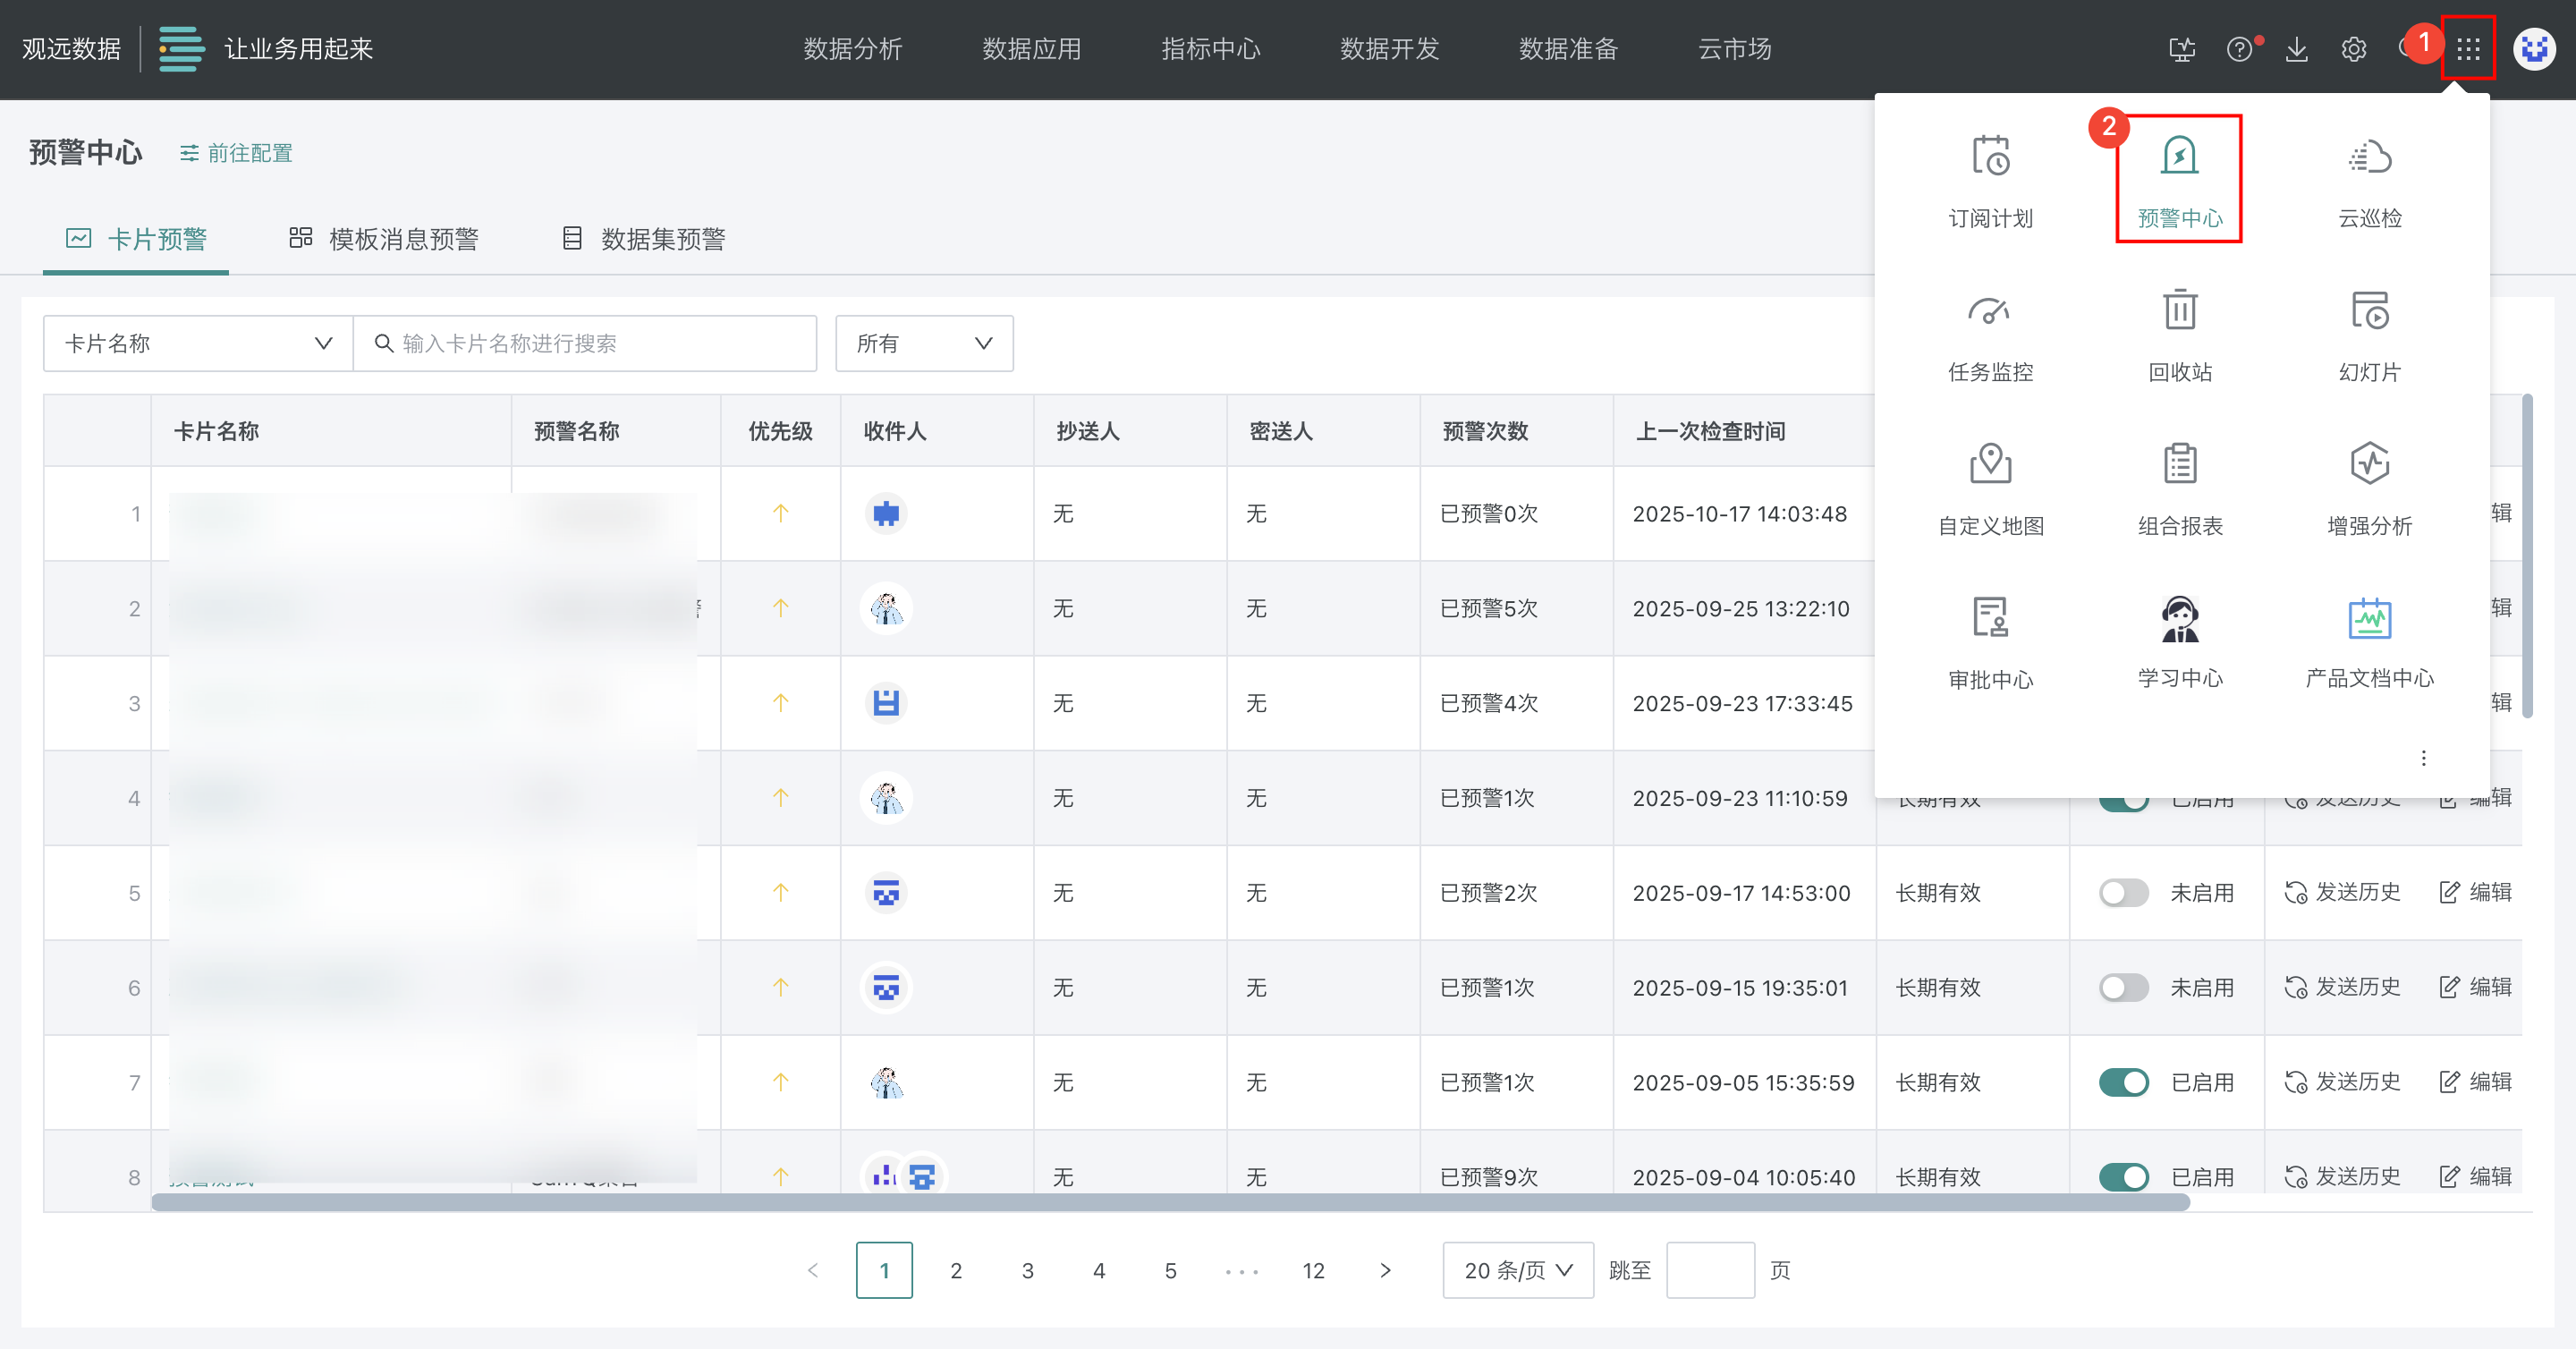Enable the alert toggle in row 6
Screen dimensions: 2576x1349
[x=2123, y=987]
